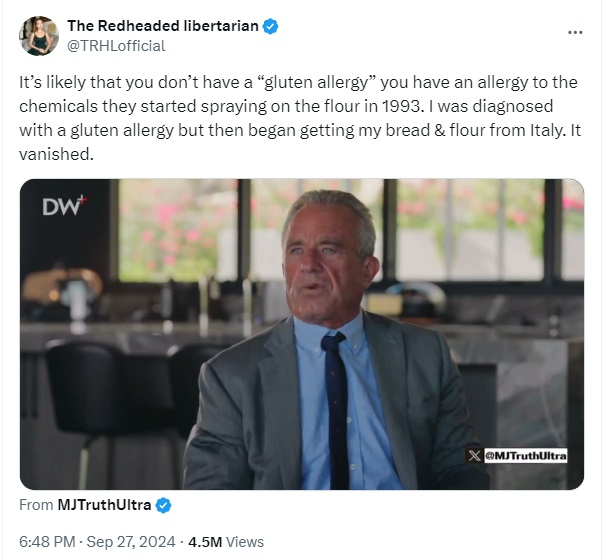Click the man's face in the video
This screenshot has width=610, height=560.
tap(327, 257)
